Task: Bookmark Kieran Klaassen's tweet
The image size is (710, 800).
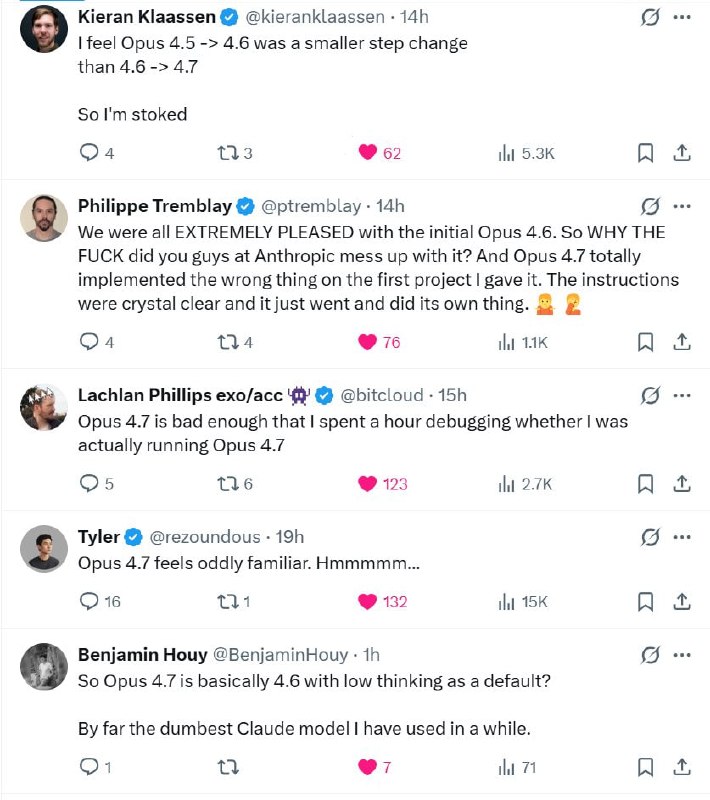Action: (x=646, y=153)
